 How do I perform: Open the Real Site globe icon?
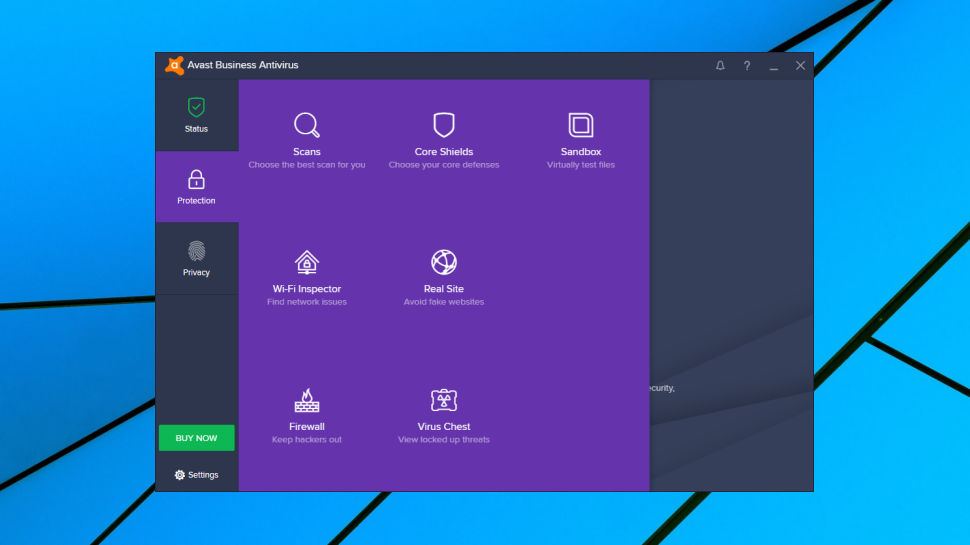coord(444,262)
